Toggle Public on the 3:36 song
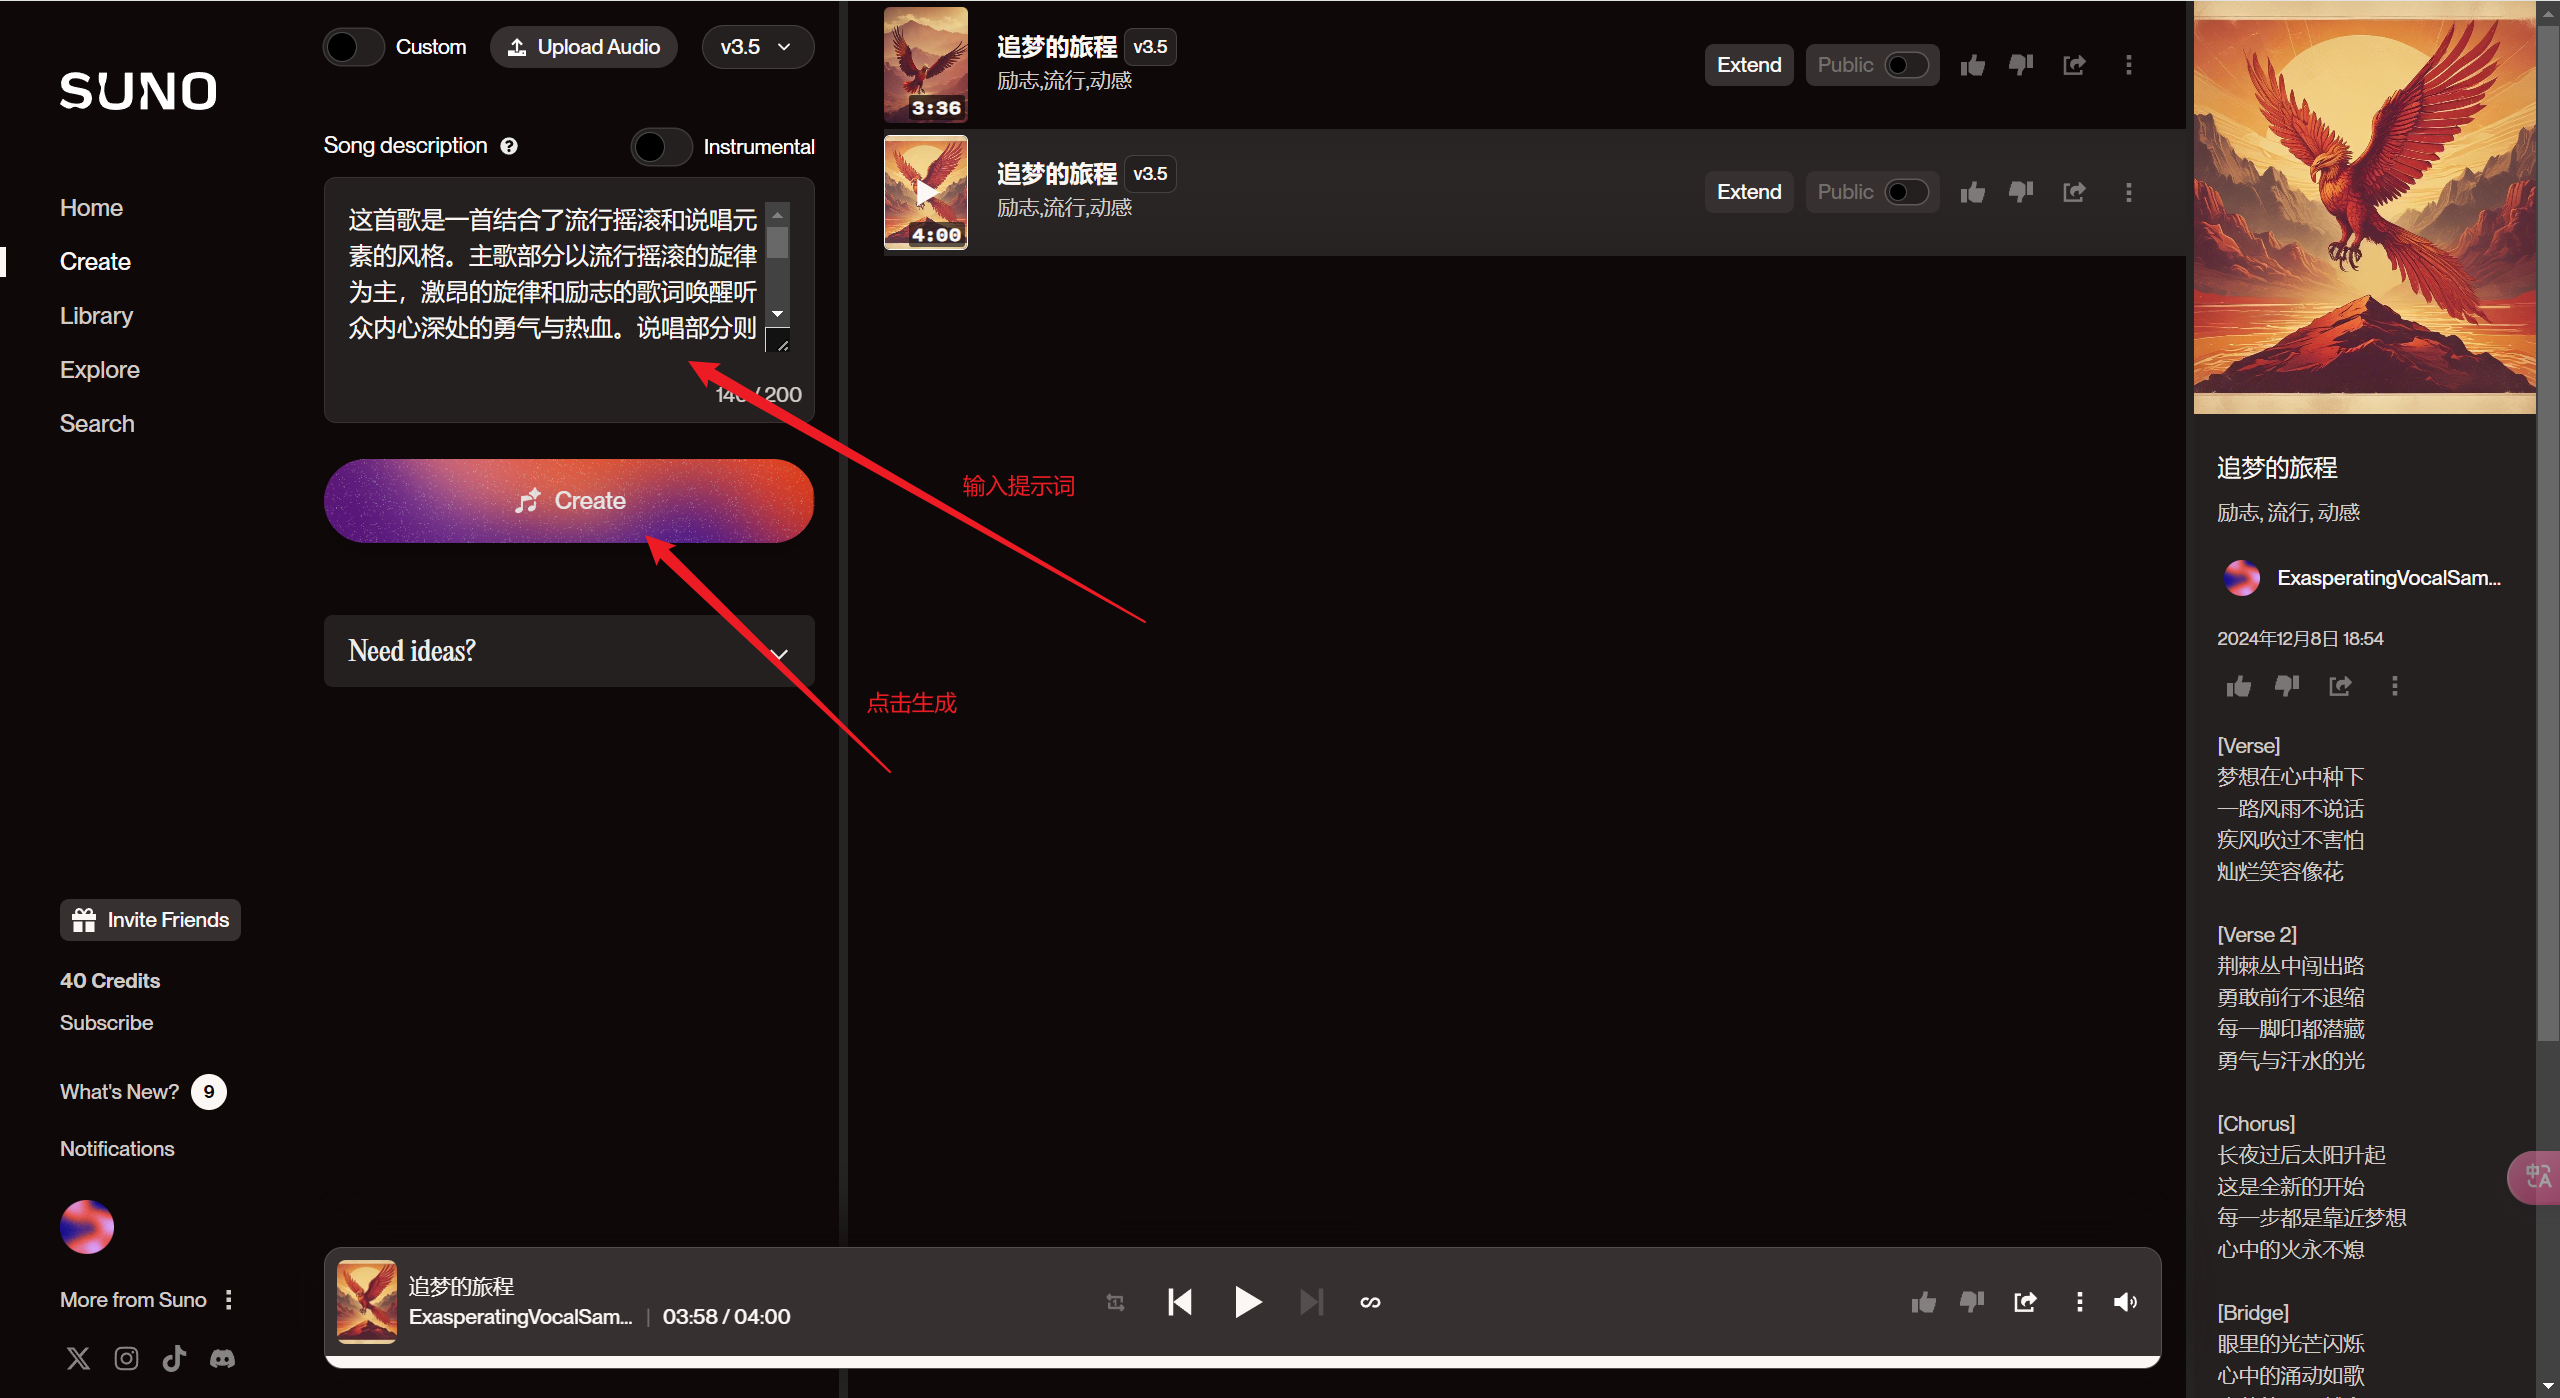 click(x=1905, y=65)
